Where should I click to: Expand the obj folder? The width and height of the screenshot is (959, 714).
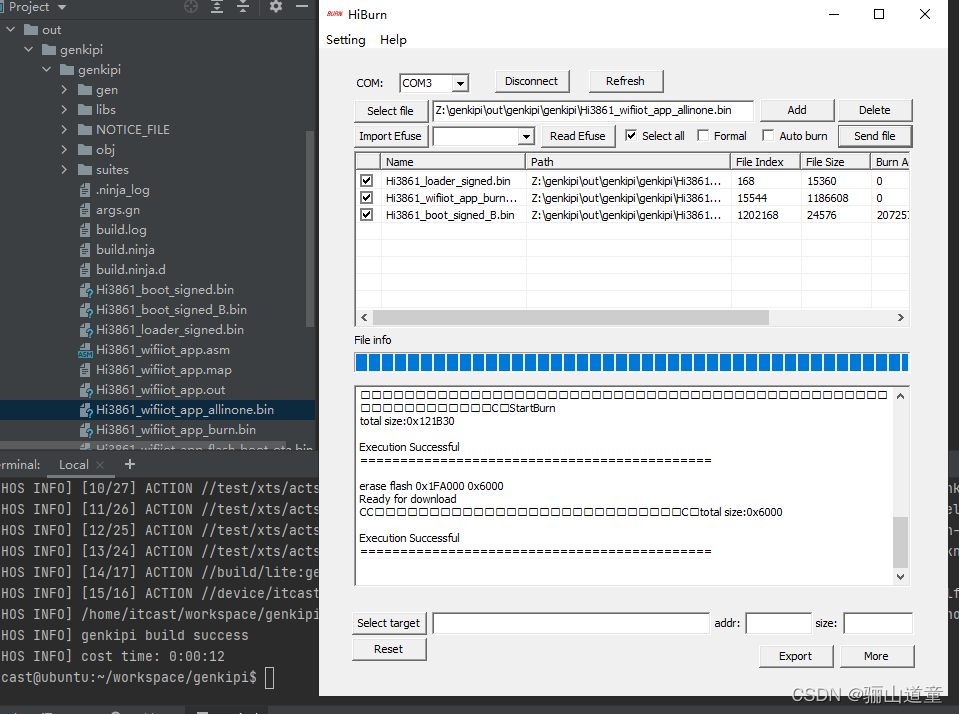click(x=64, y=150)
